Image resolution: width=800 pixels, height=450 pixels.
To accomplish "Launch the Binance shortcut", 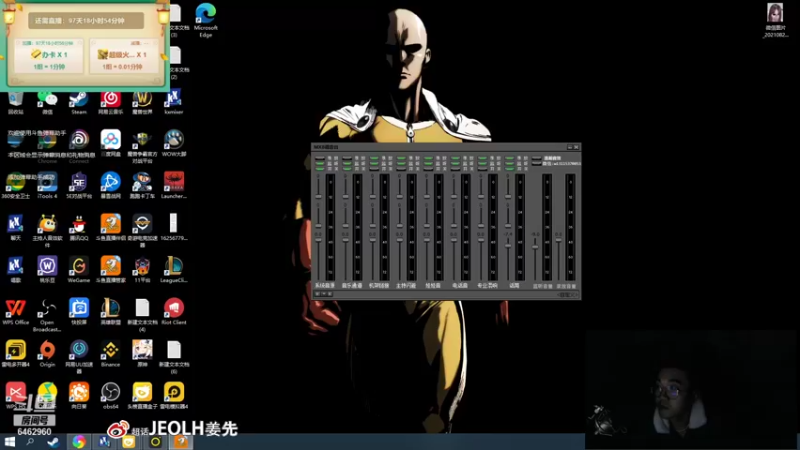I will [110, 354].
